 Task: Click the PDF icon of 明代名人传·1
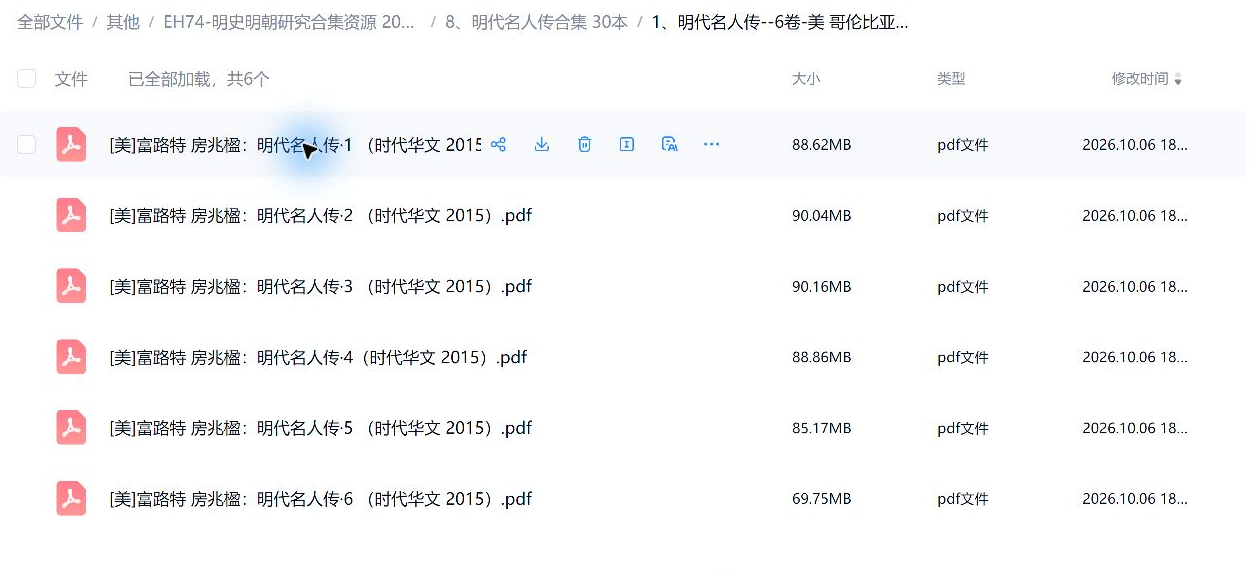(71, 144)
